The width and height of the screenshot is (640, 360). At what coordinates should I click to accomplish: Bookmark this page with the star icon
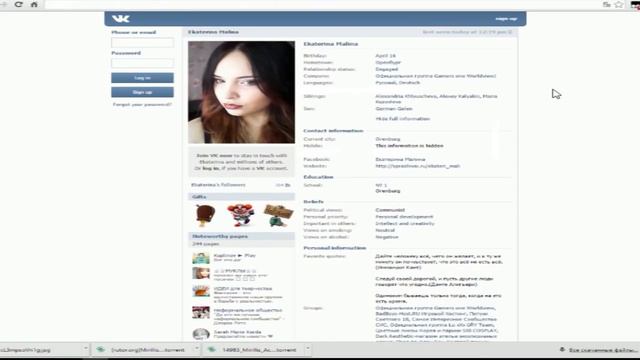(619, 4)
